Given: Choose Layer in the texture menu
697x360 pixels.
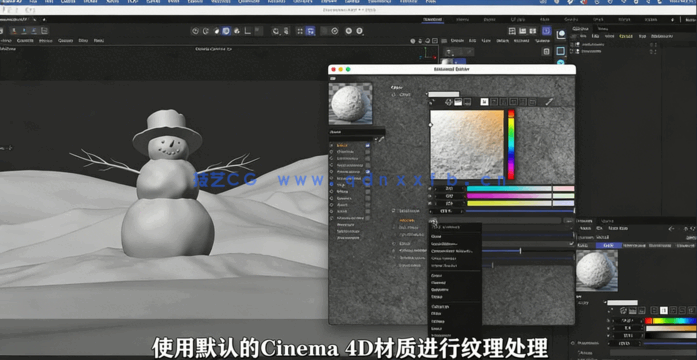Looking at the screenshot, I should [x=437, y=328].
